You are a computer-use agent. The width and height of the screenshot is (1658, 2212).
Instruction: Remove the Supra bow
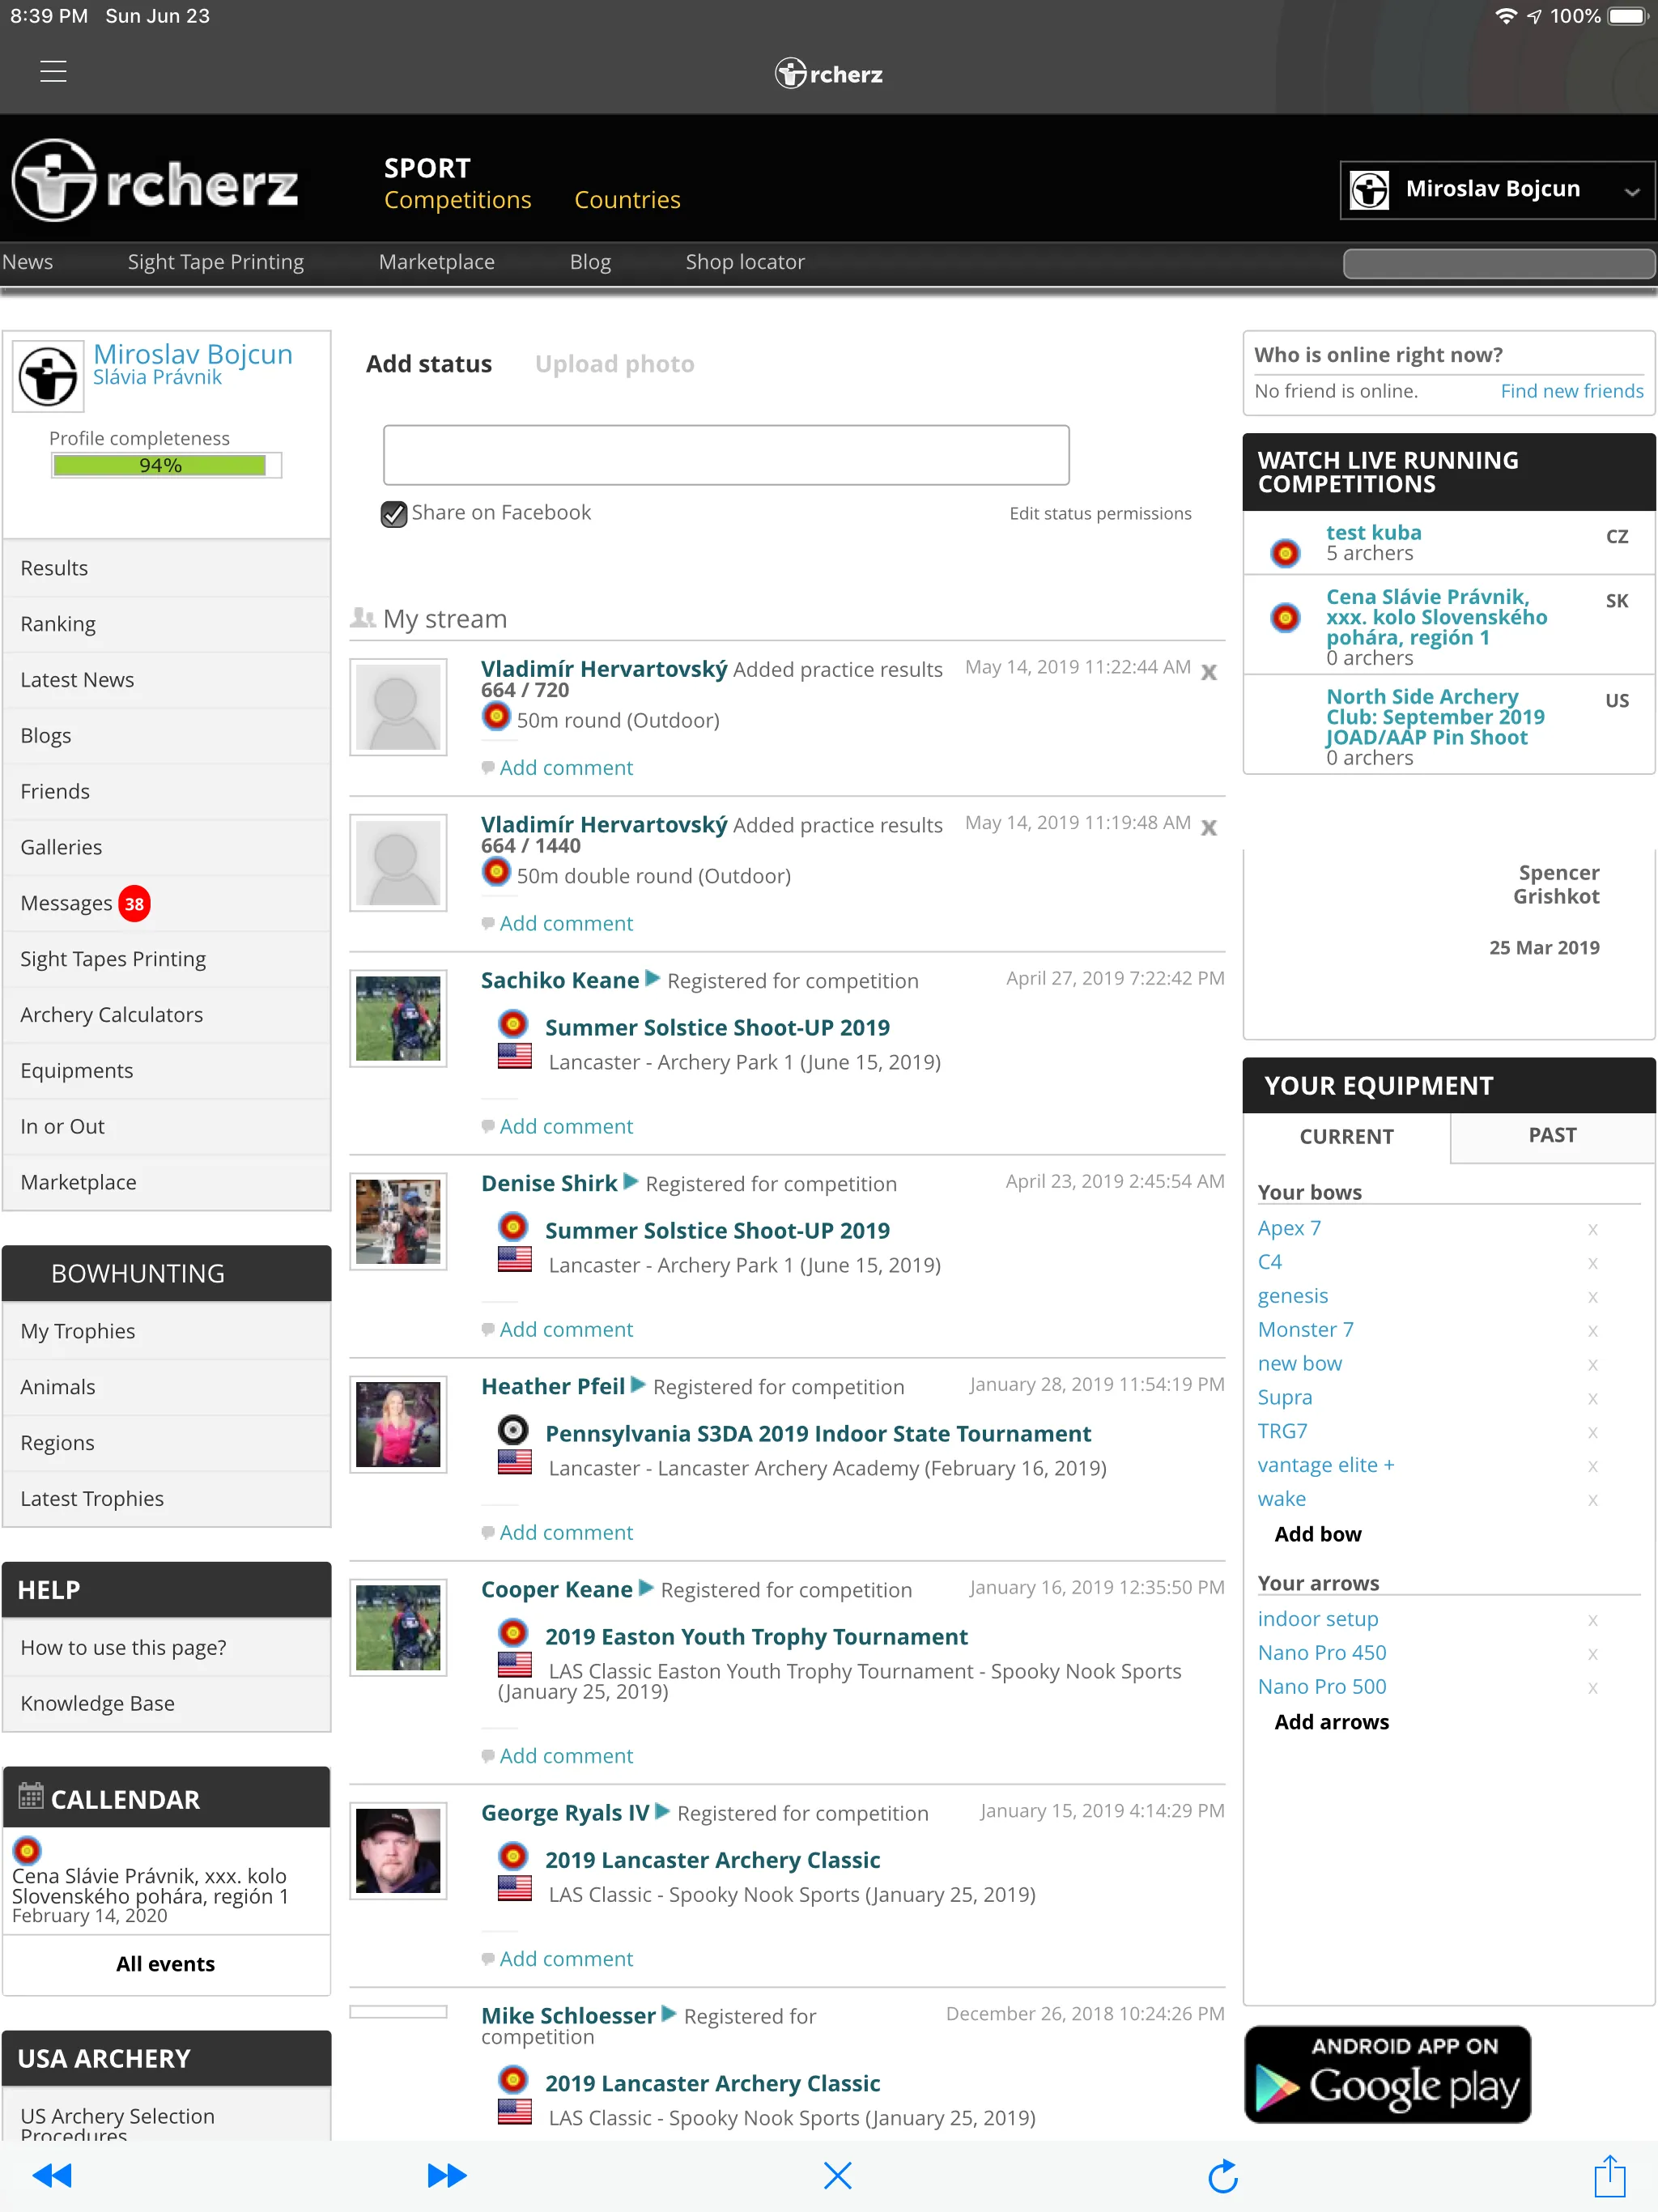click(x=1593, y=1399)
